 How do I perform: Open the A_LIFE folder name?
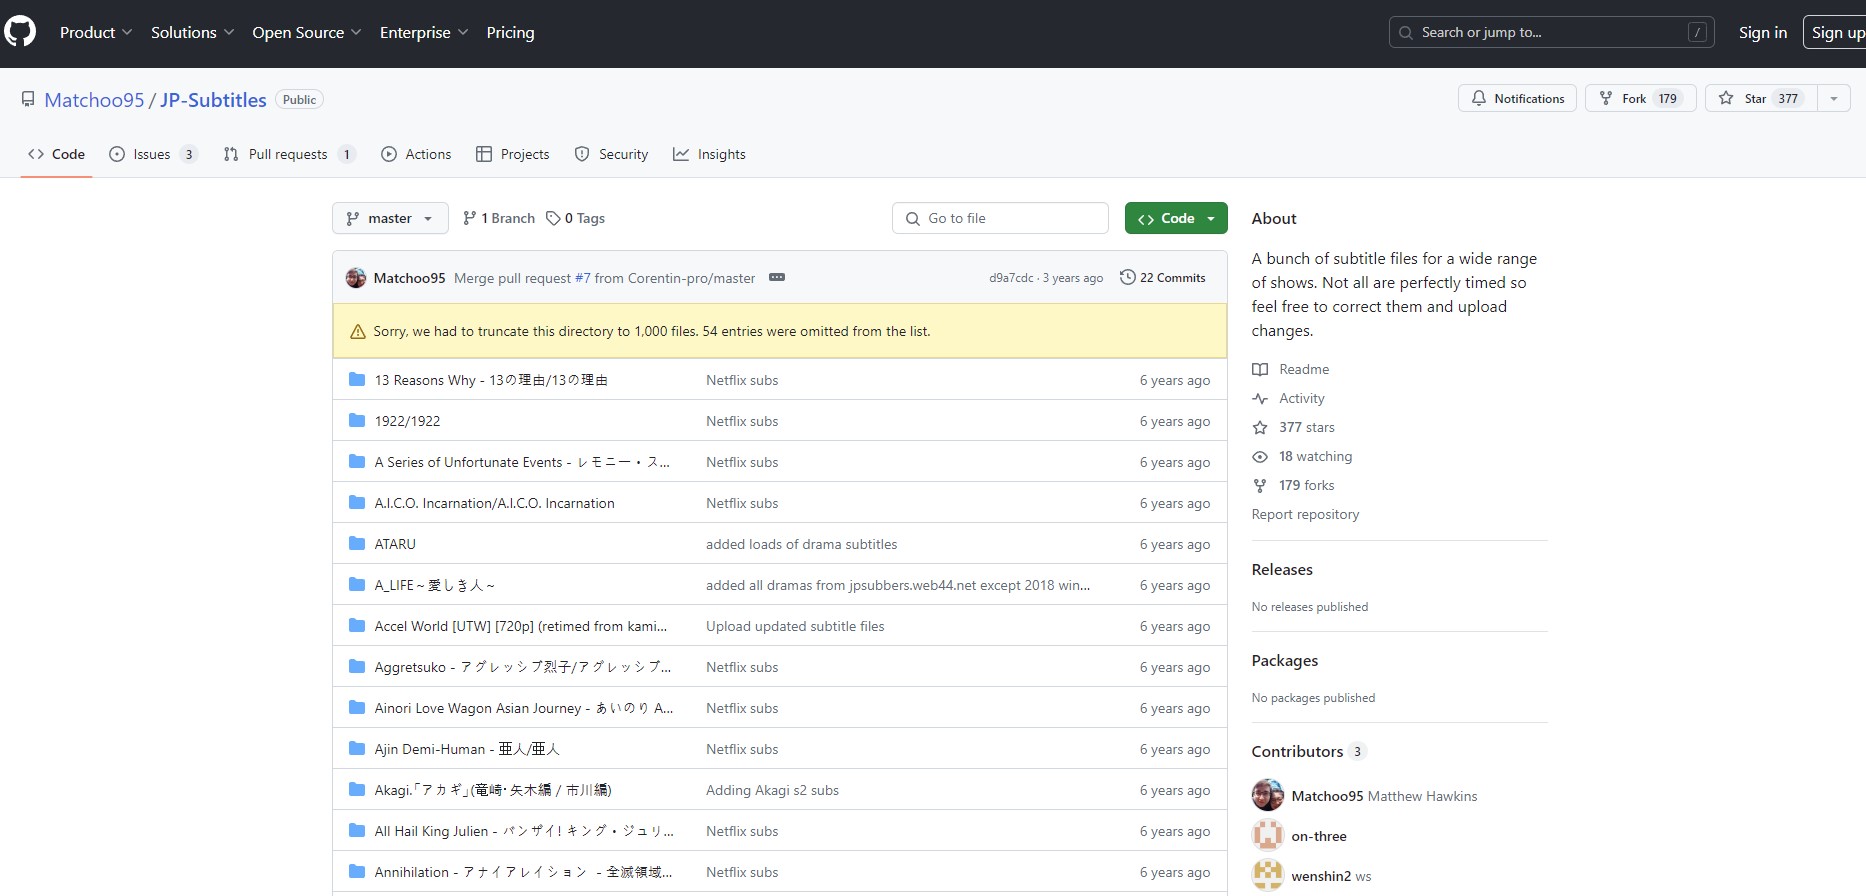pos(435,585)
